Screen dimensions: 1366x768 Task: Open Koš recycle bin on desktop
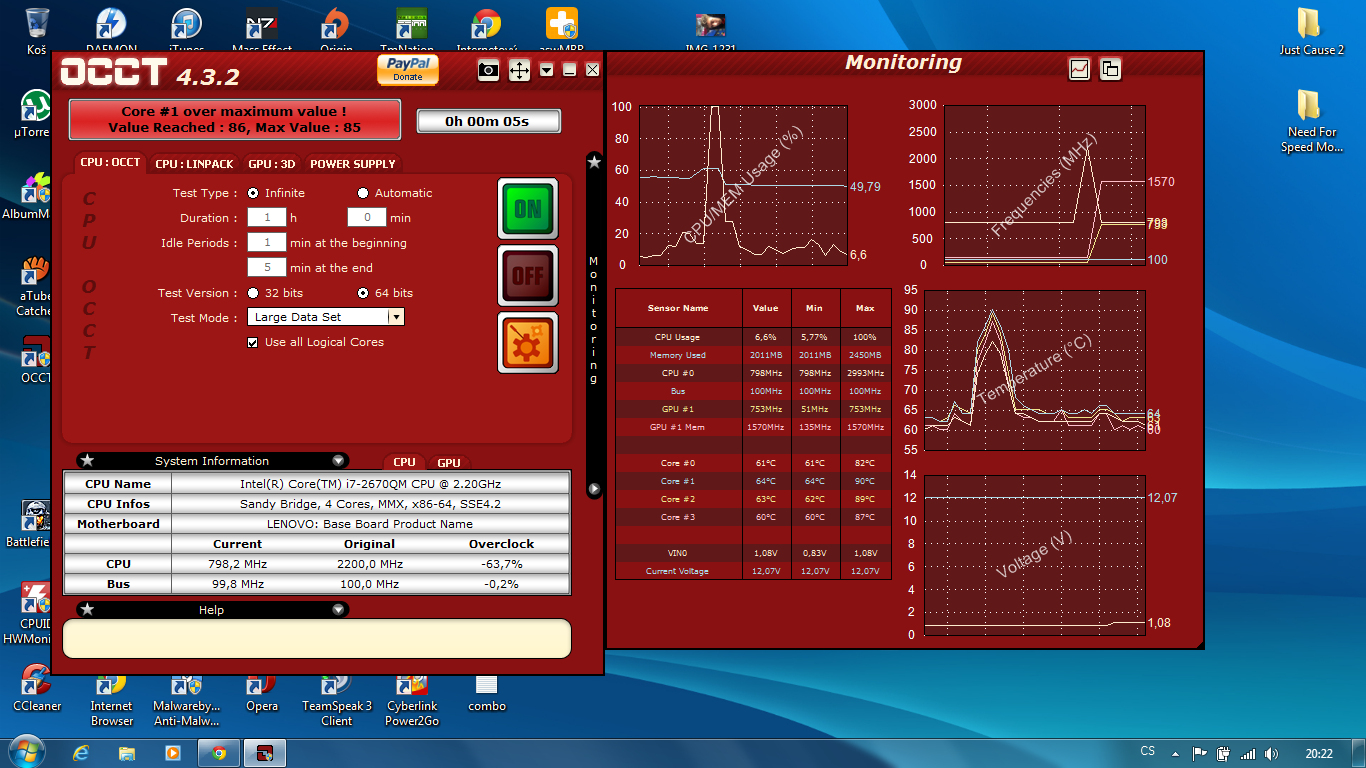[x=36, y=30]
